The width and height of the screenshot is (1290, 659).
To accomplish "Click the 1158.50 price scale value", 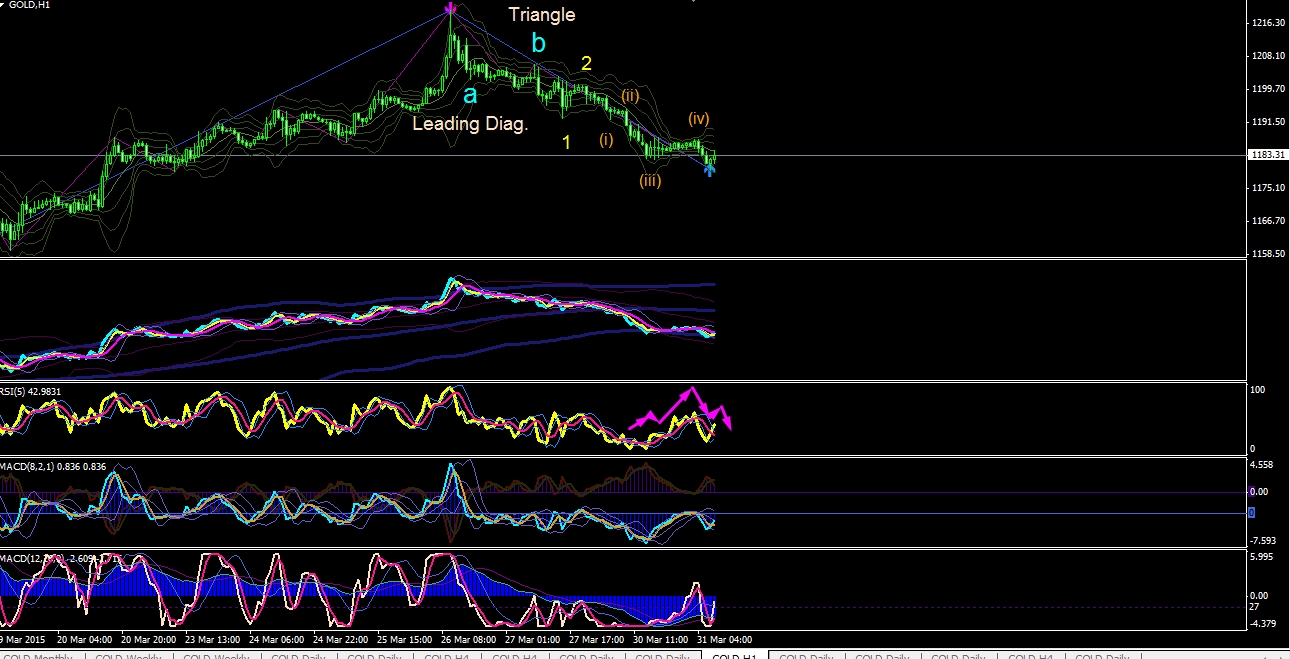I will point(1267,254).
